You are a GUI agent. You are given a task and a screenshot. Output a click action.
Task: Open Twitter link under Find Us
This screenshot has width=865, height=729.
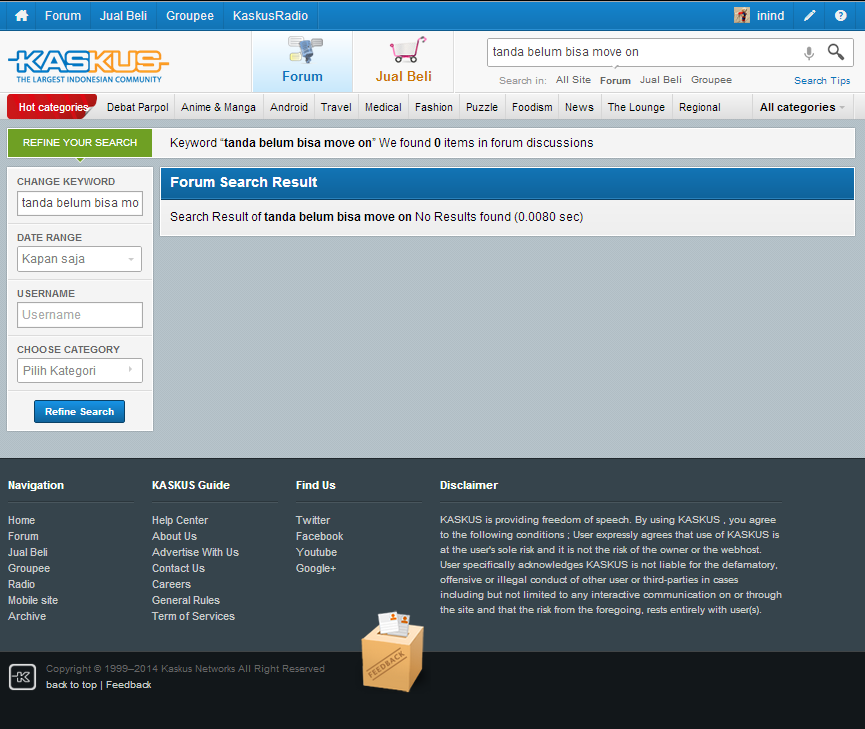(313, 520)
